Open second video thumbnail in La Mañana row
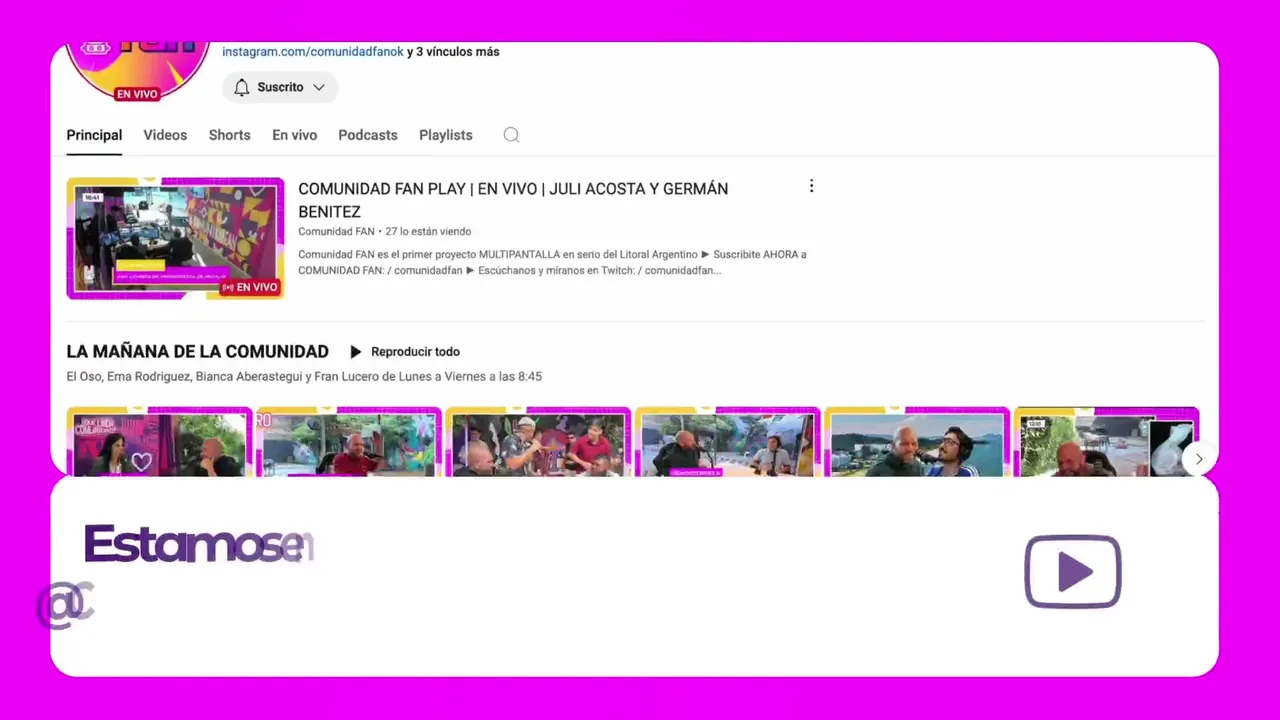Viewport: 1280px width, 720px height. tap(348, 441)
